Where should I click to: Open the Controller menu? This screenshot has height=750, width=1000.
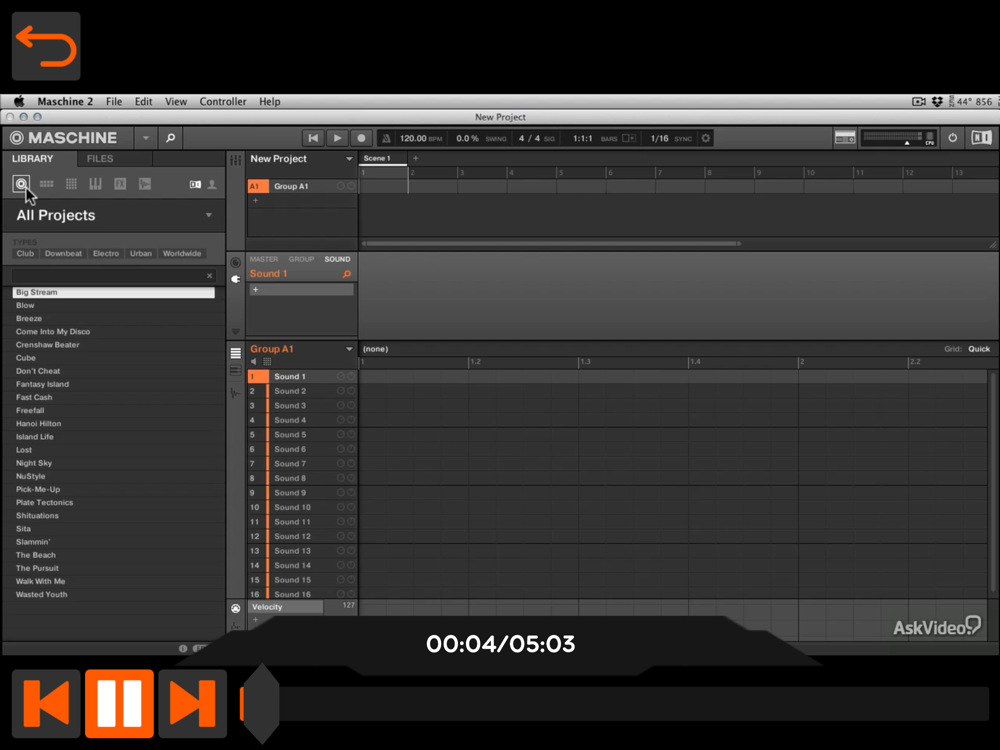tap(223, 101)
